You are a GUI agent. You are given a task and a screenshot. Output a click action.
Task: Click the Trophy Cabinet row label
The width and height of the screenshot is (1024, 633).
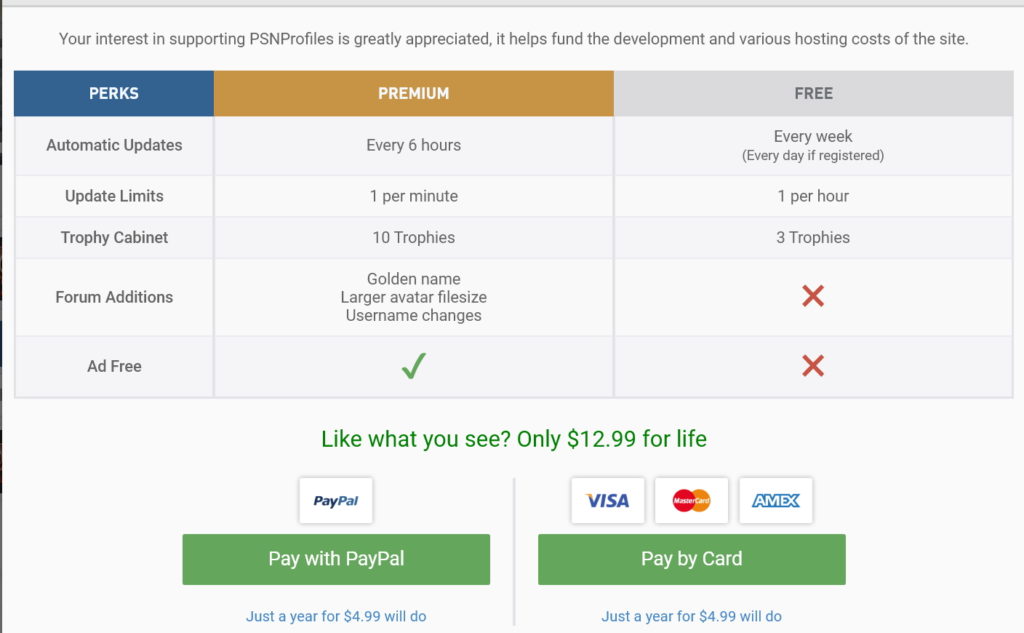coord(114,237)
